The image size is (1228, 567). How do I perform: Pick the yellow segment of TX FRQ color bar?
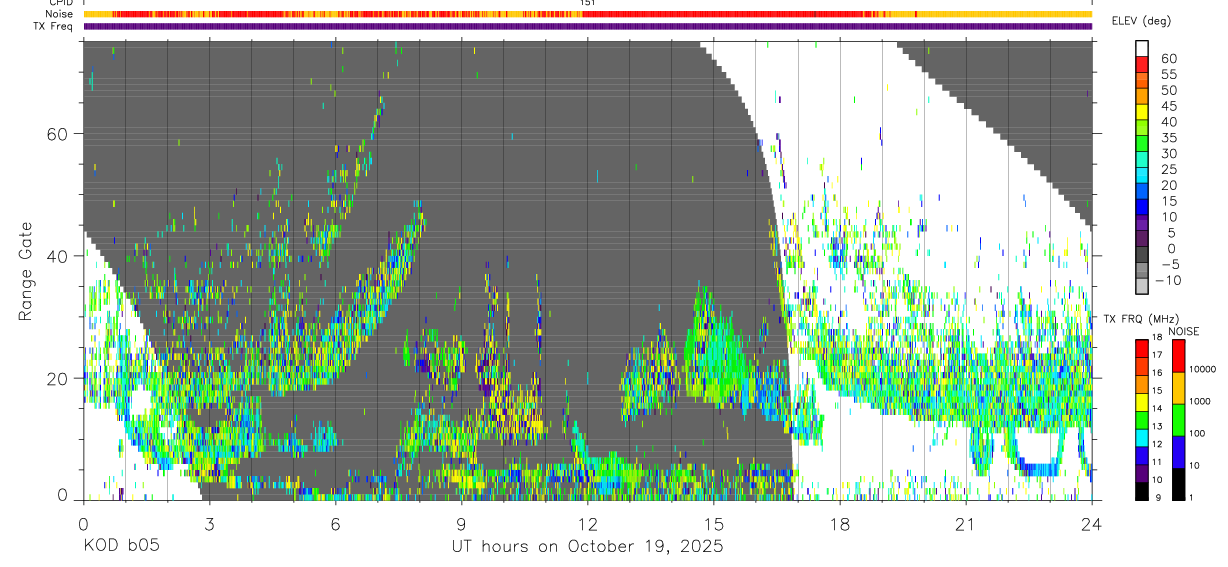tap(1142, 401)
